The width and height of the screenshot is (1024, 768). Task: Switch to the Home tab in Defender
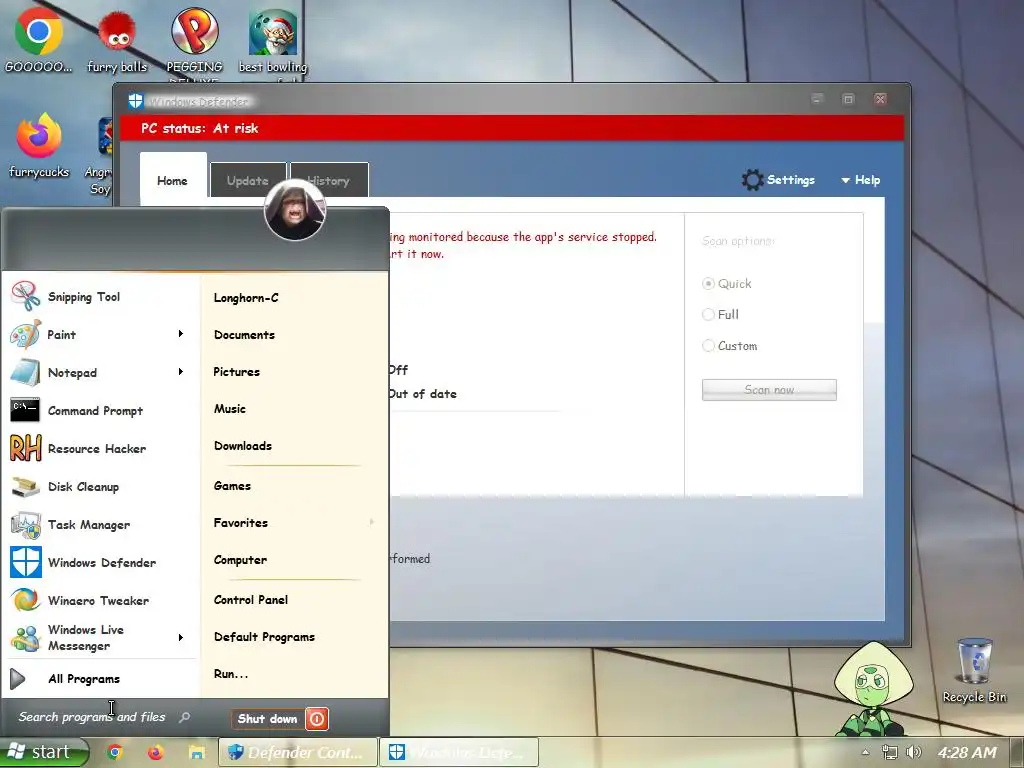[172, 180]
